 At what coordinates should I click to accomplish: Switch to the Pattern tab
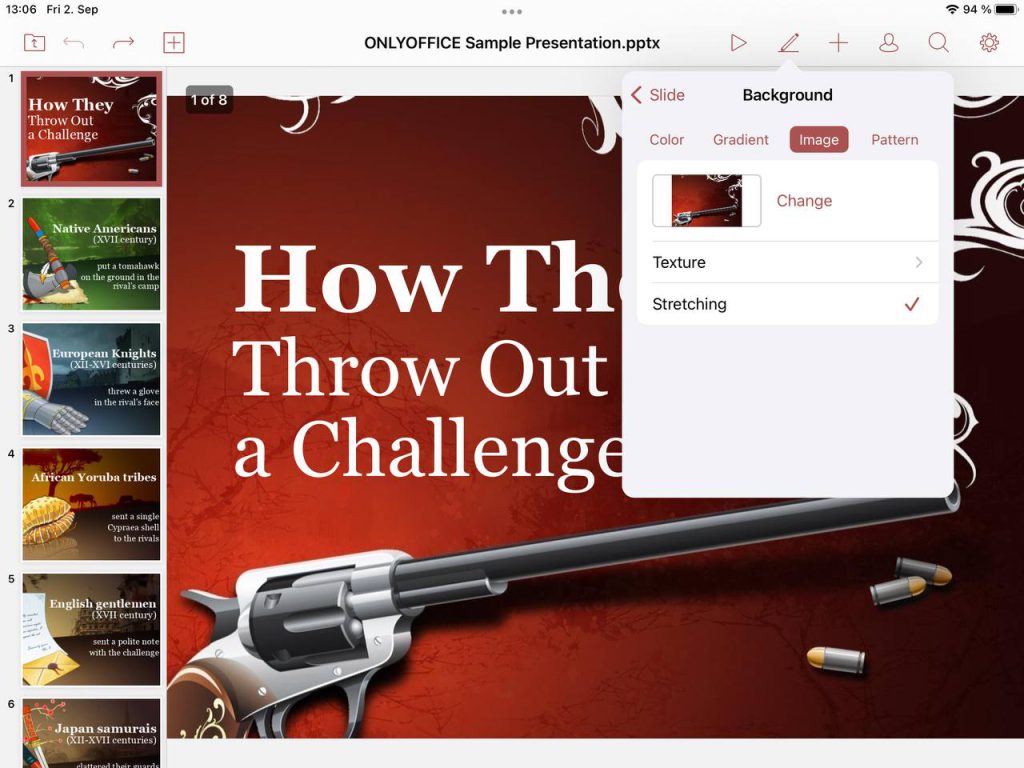pos(895,140)
